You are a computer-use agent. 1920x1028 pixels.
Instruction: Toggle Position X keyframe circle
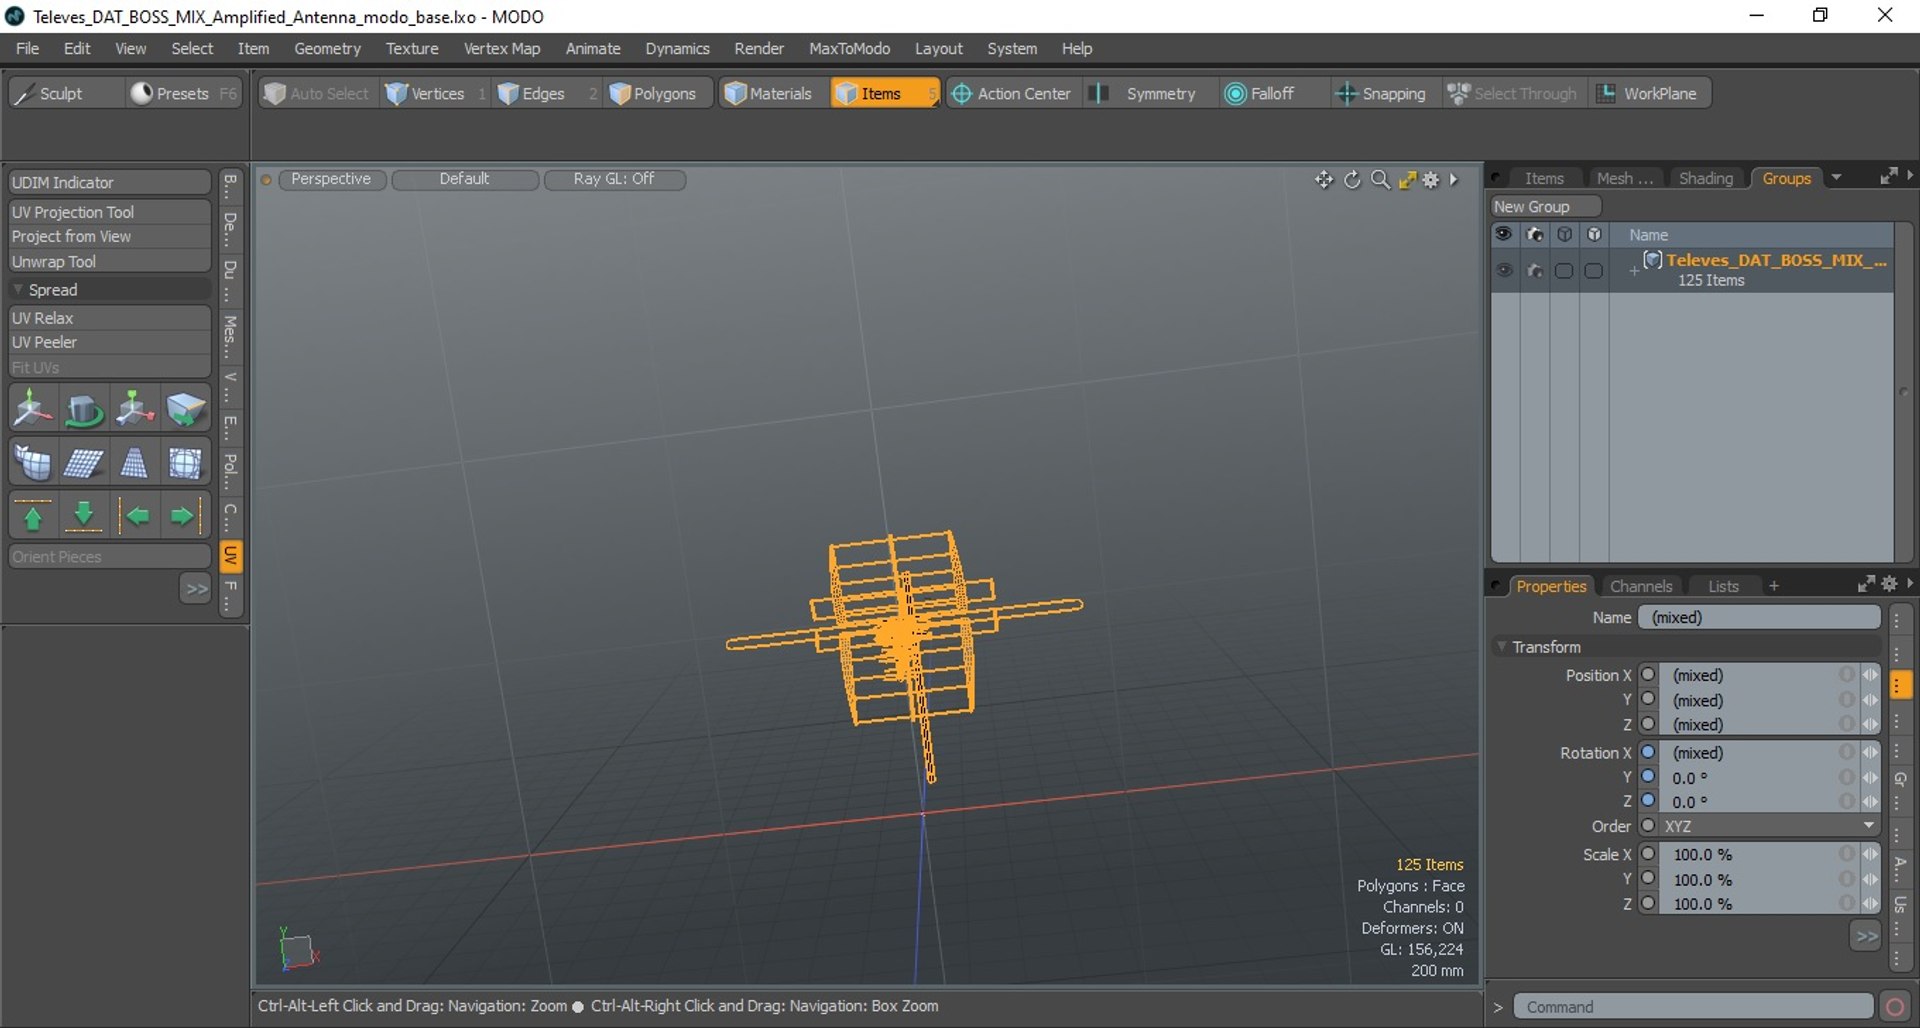point(1649,675)
